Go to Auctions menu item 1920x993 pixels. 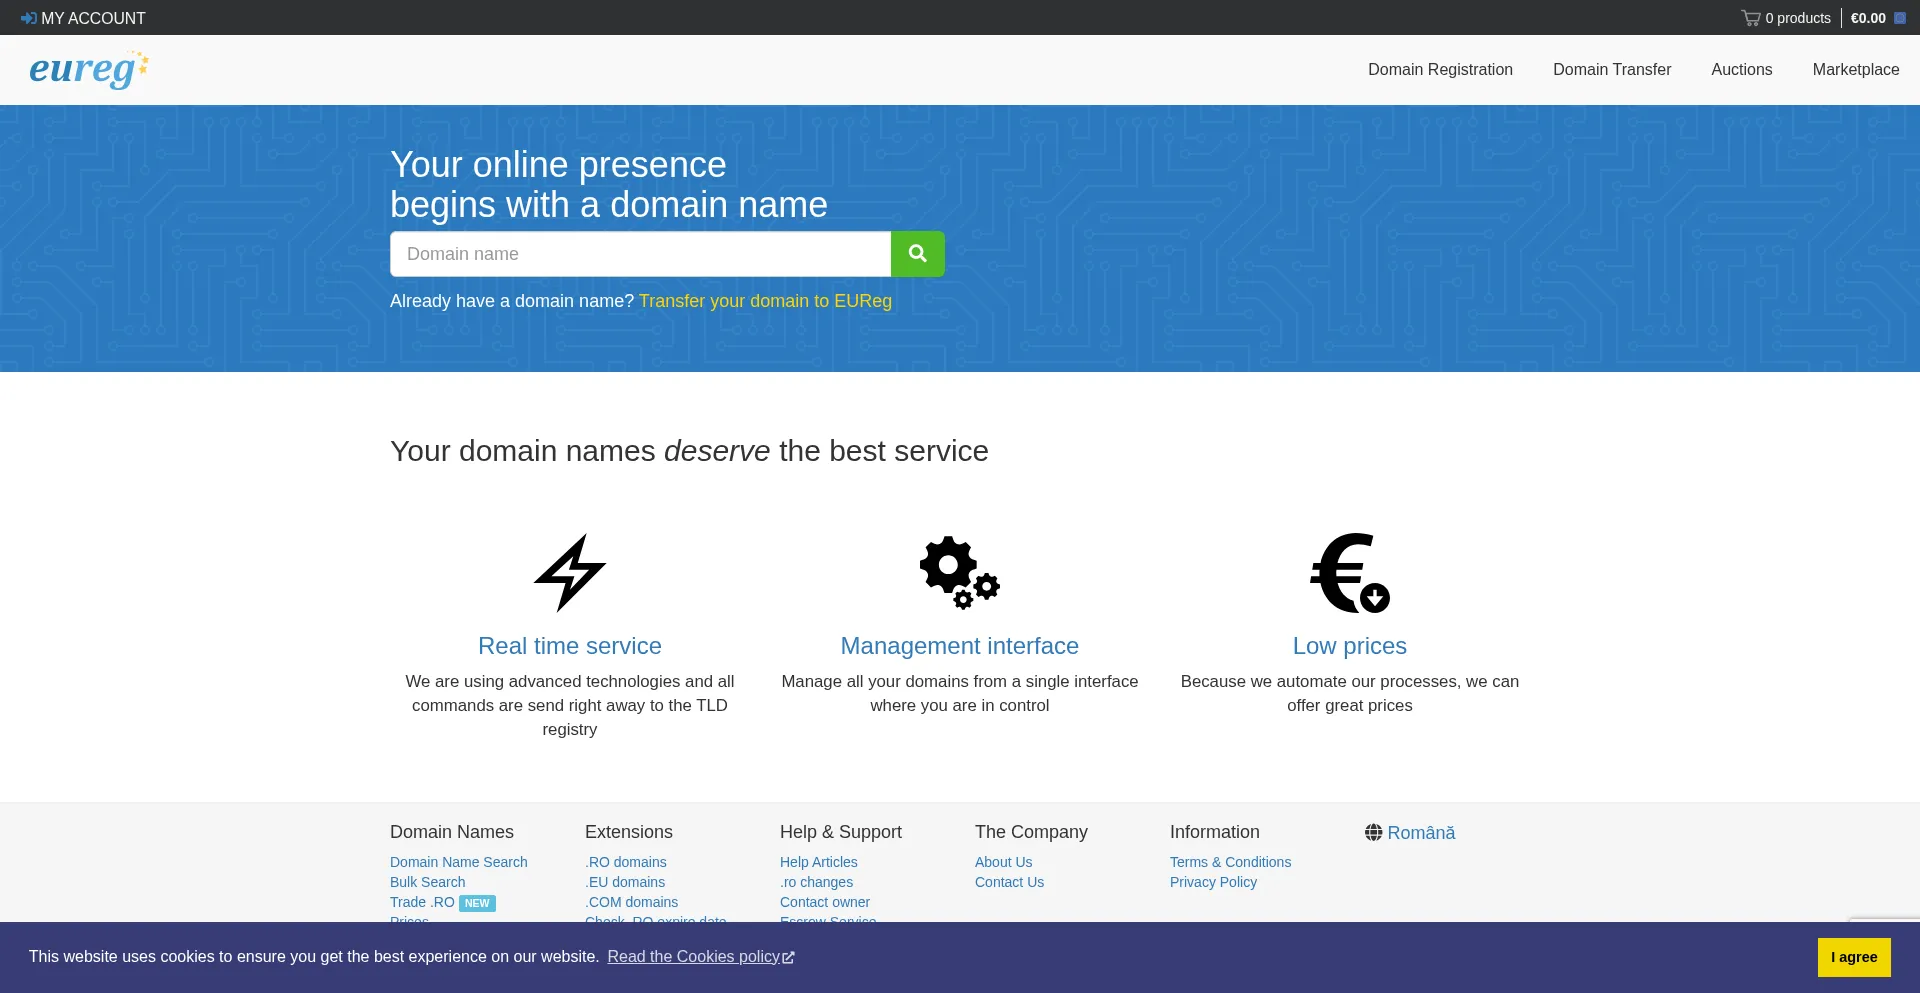(x=1742, y=70)
